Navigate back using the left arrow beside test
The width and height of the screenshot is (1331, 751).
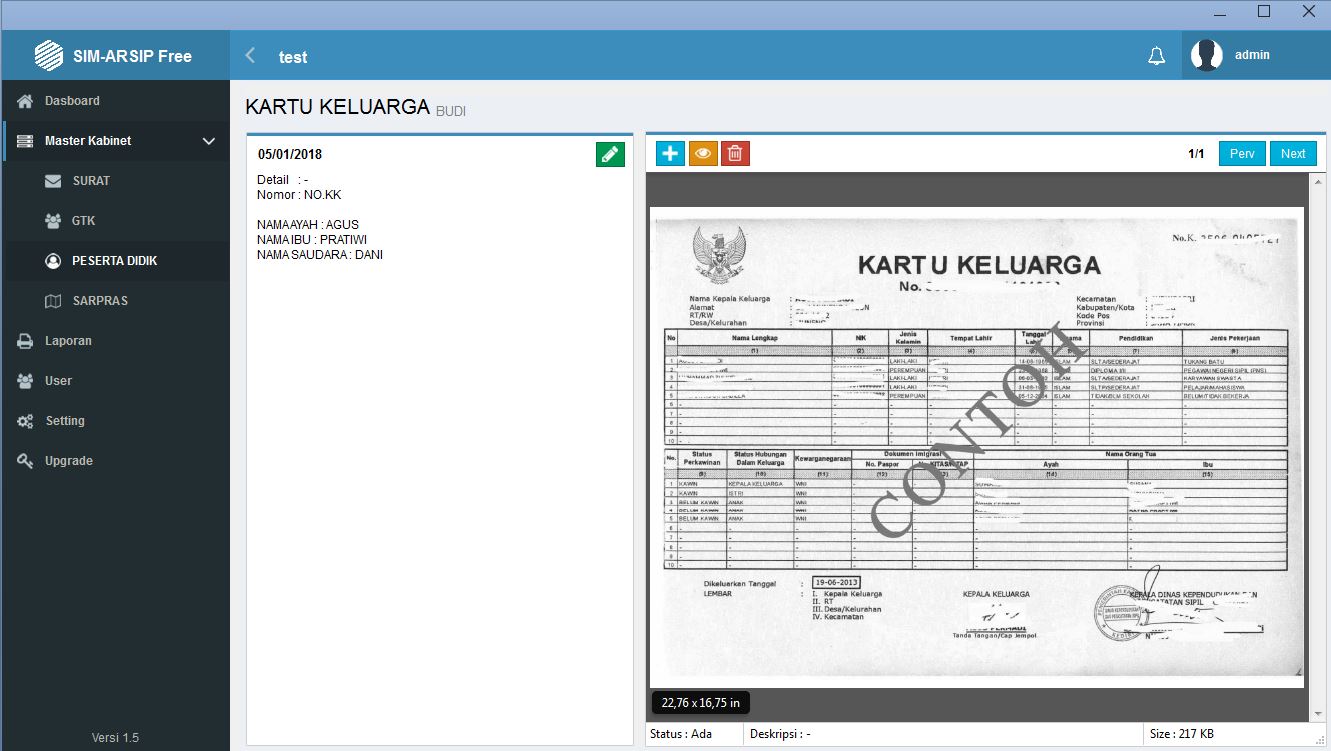(249, 56)
